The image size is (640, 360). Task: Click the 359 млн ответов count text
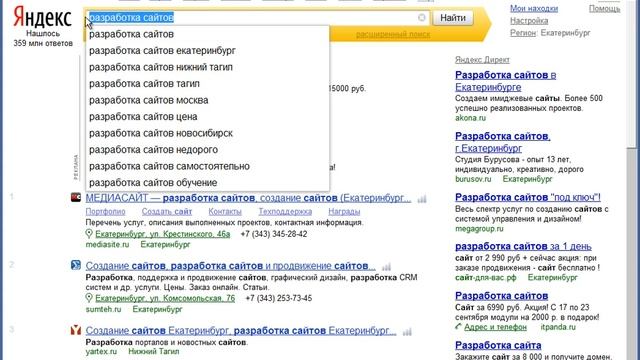(43, 43)
